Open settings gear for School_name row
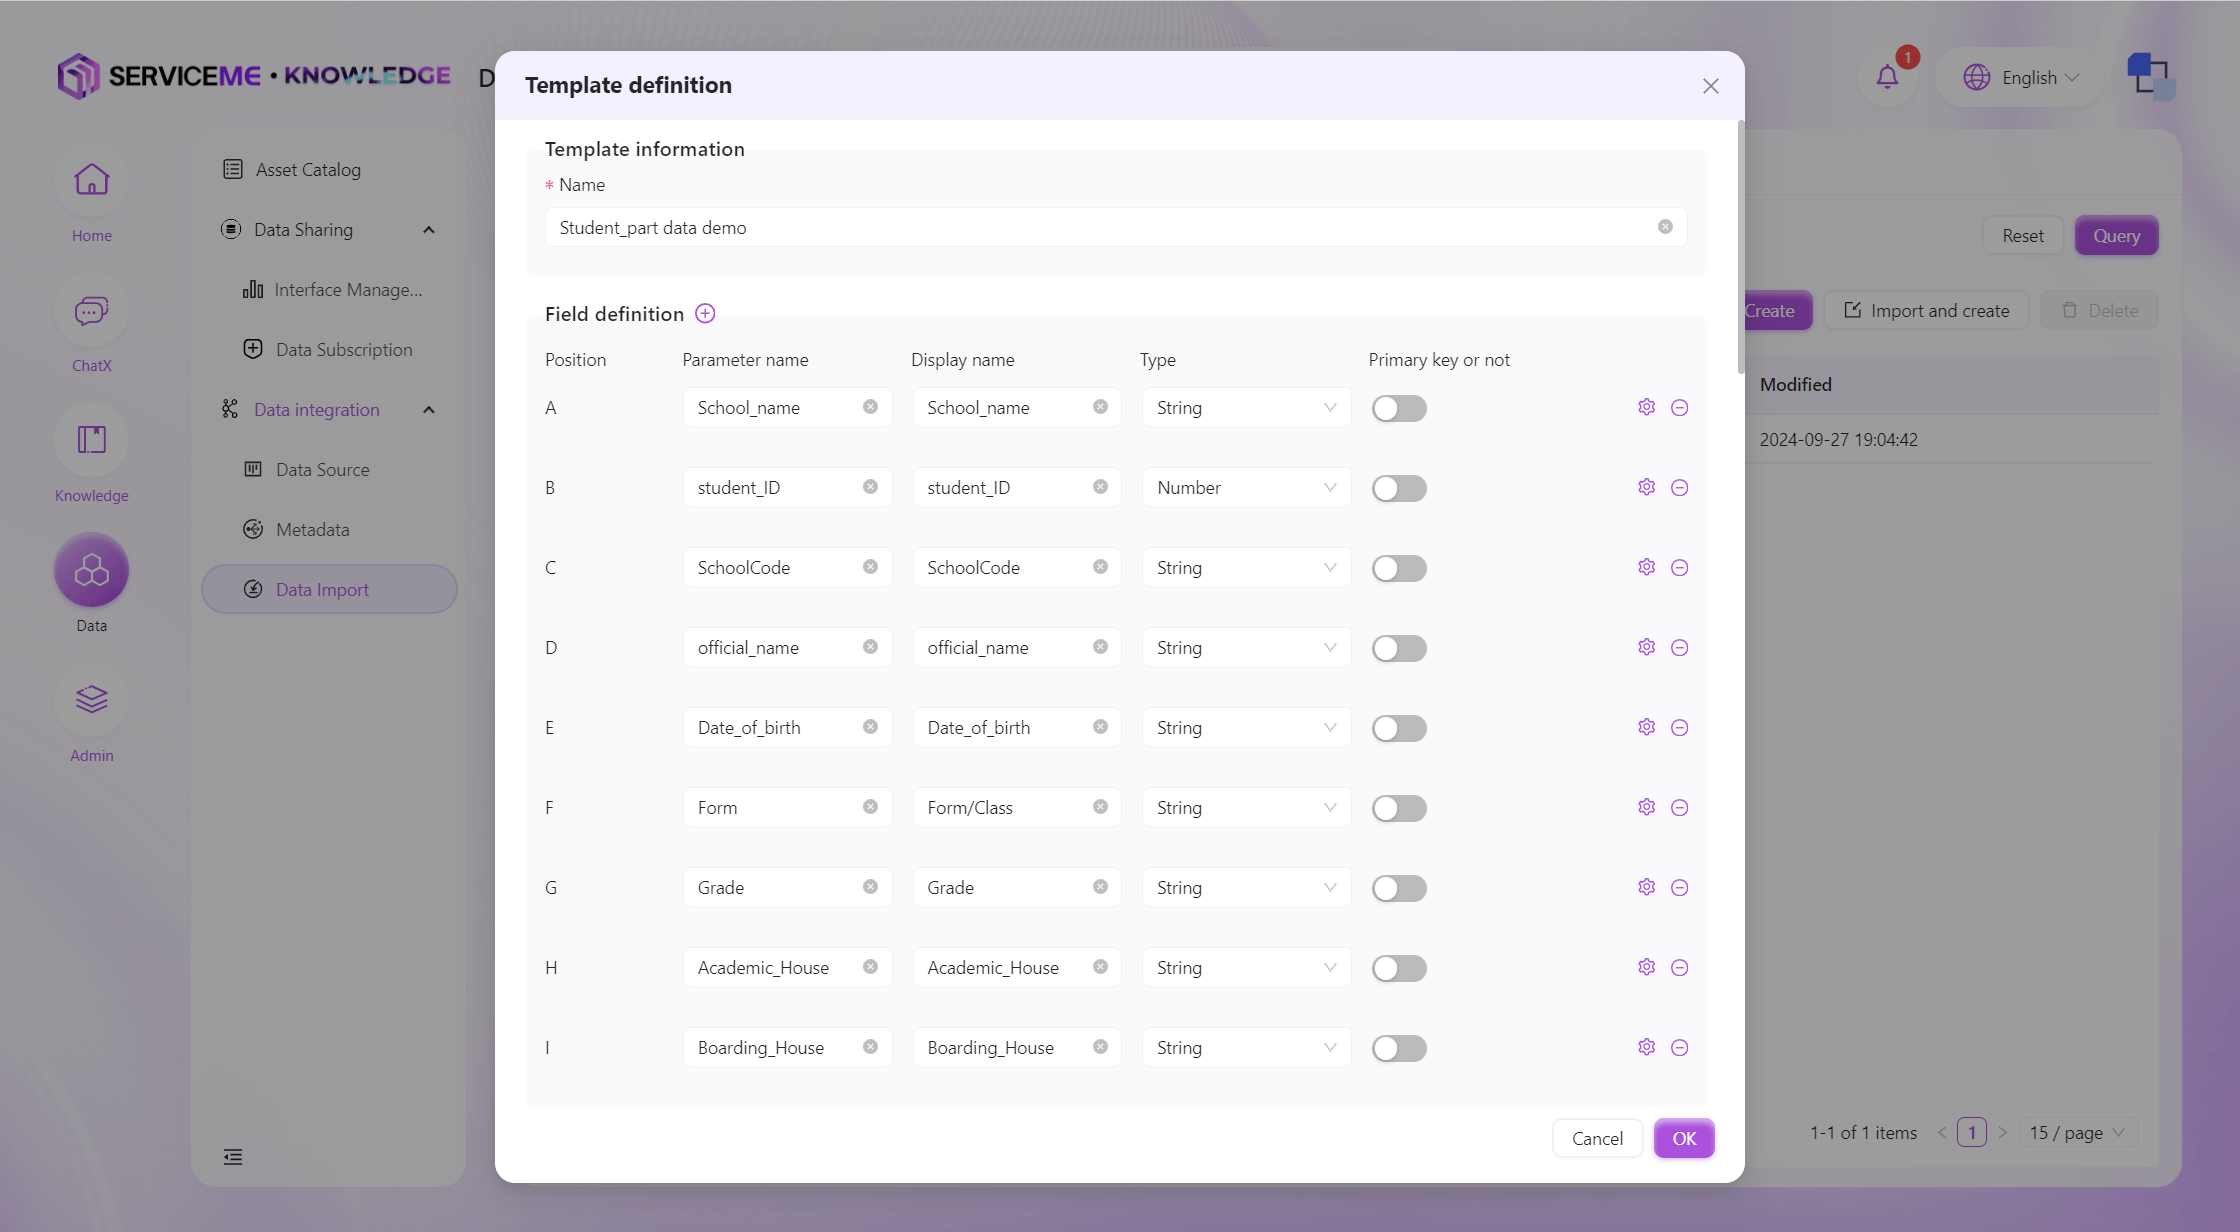 pyautogui.click(x=1646, y=407)
